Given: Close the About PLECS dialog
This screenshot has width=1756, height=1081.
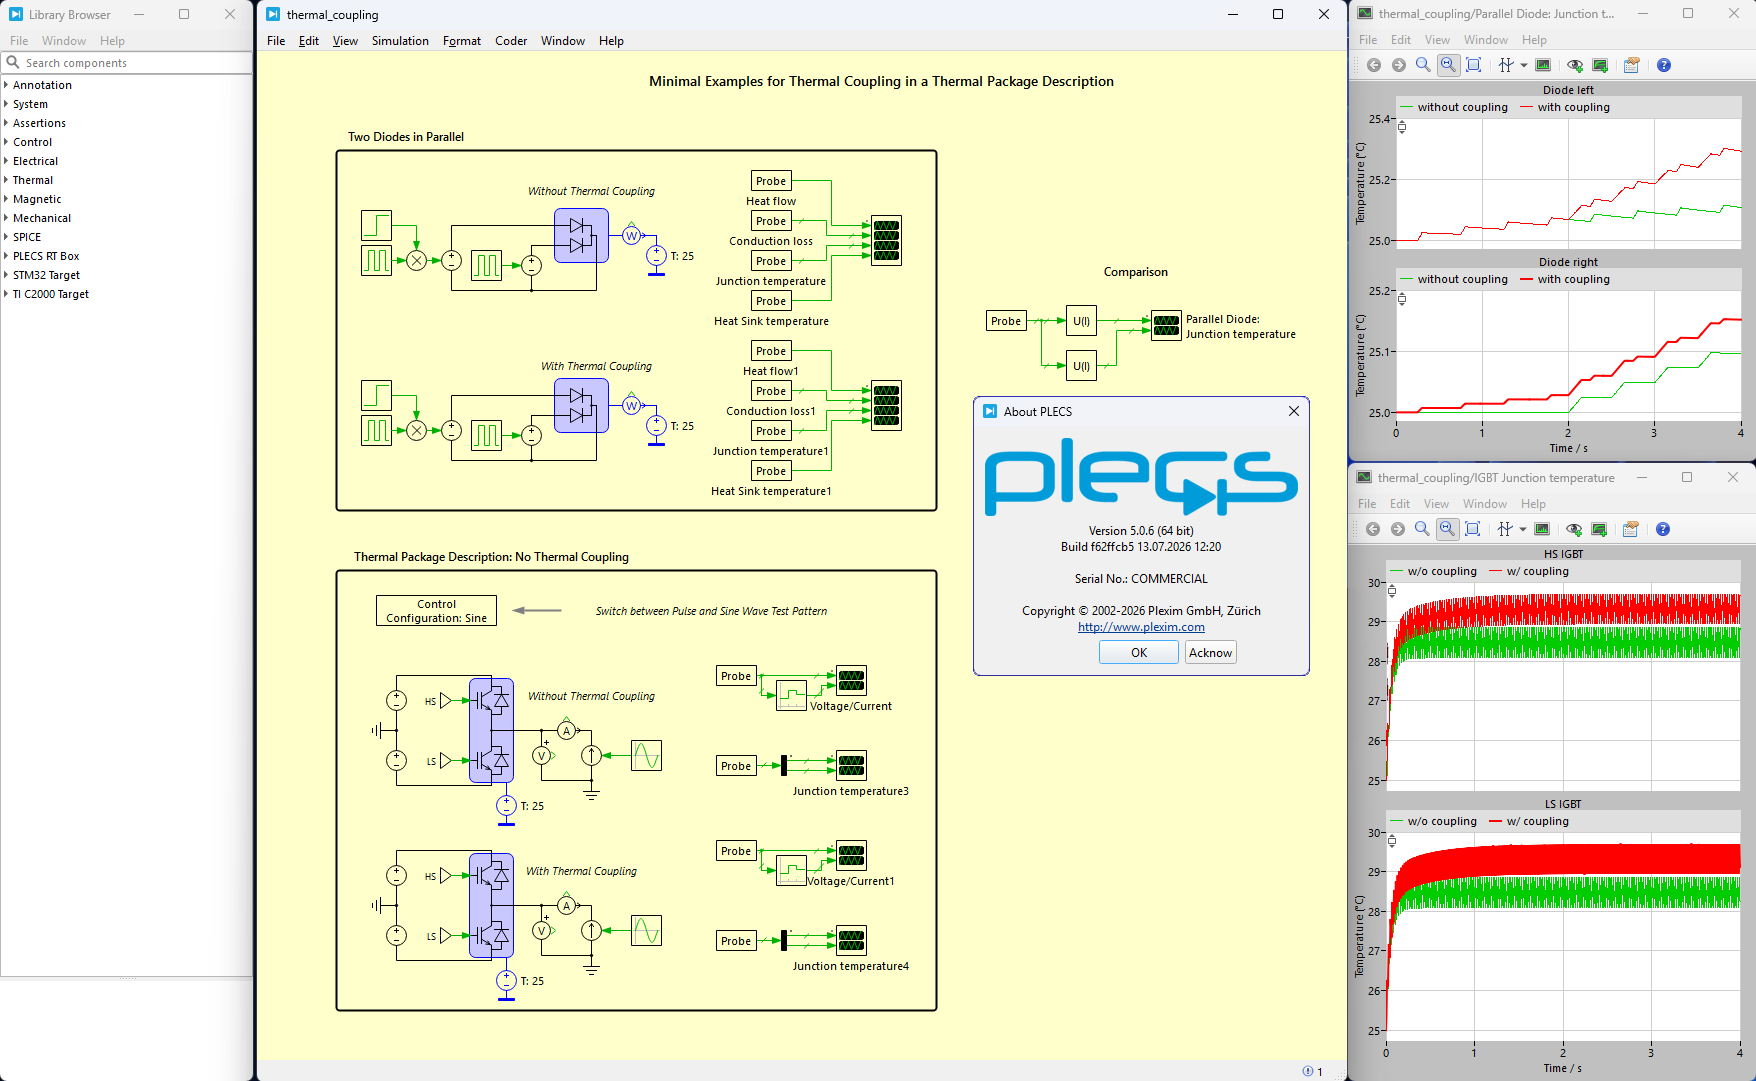Looking at the screenshot, I should click(1294, 411).
